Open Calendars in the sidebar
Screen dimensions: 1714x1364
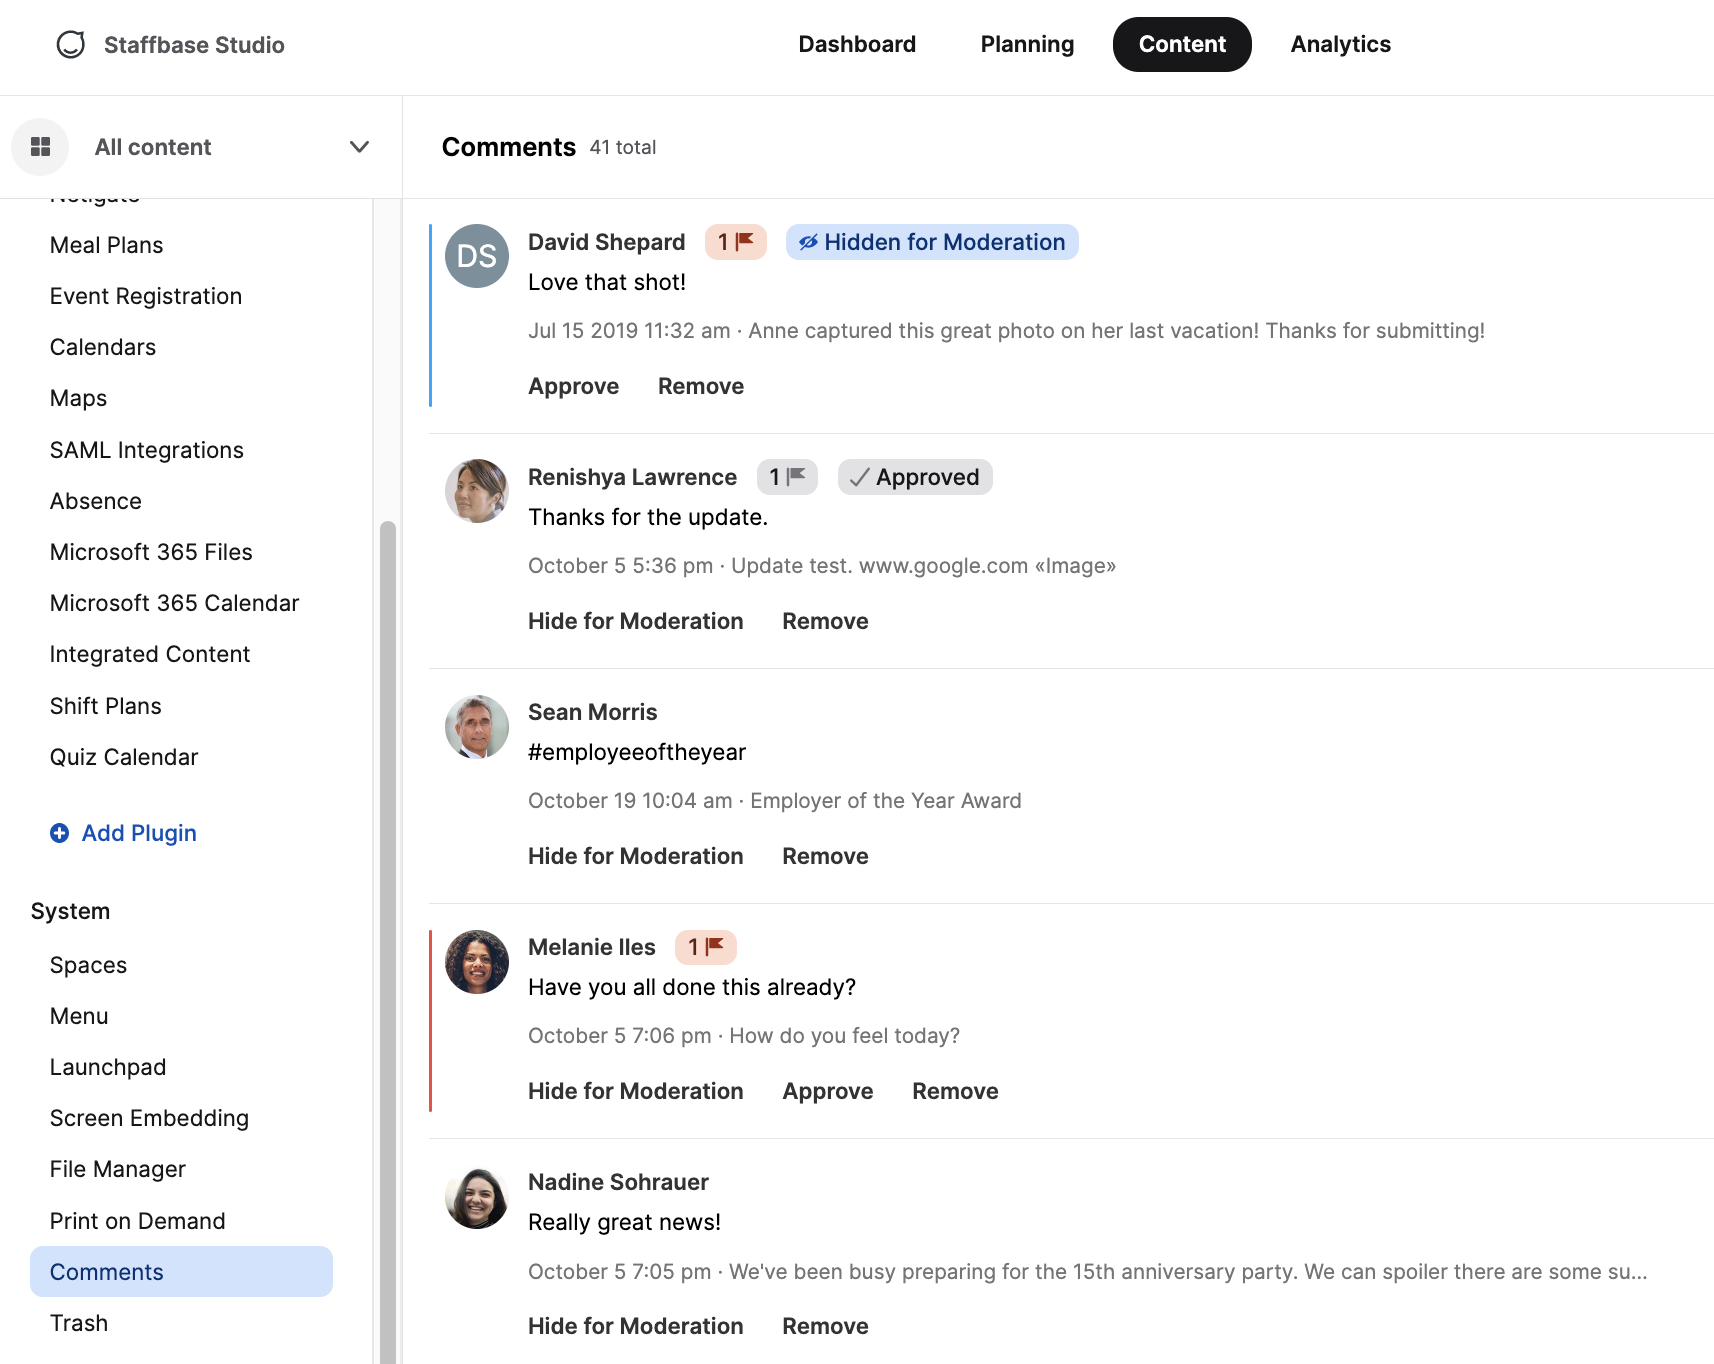coord(103,347)
